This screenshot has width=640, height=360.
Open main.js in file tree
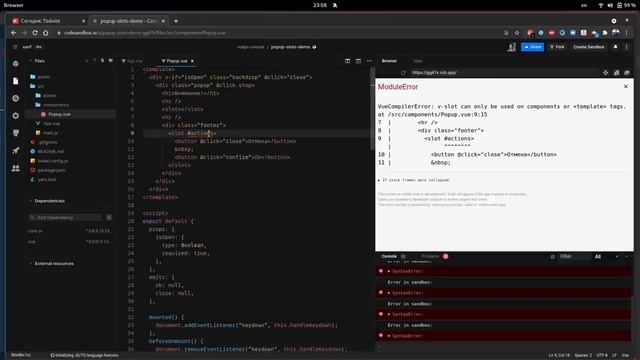coord(50,133)
